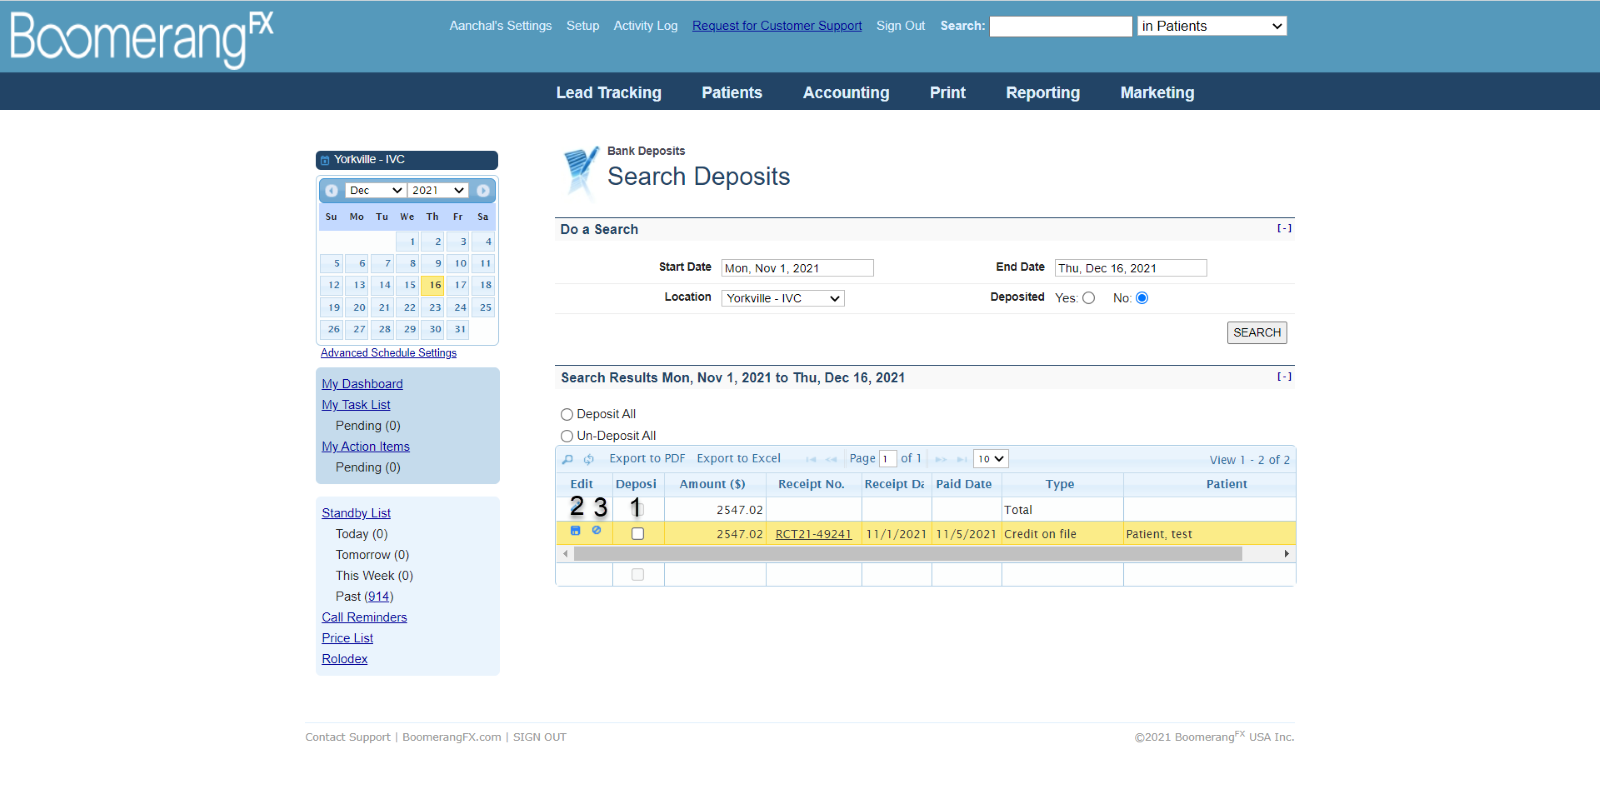Open the calendar month dropdown
The width and height of the screenshot is (1600, 785).
(x=375, y=190)
